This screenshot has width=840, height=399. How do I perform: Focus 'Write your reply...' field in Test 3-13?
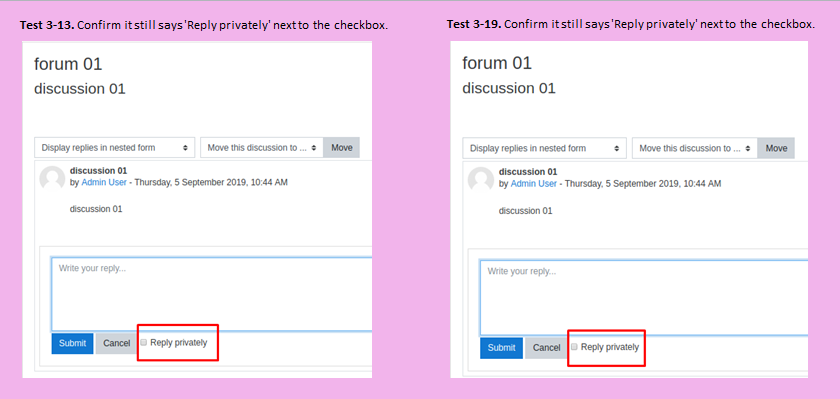212,294
